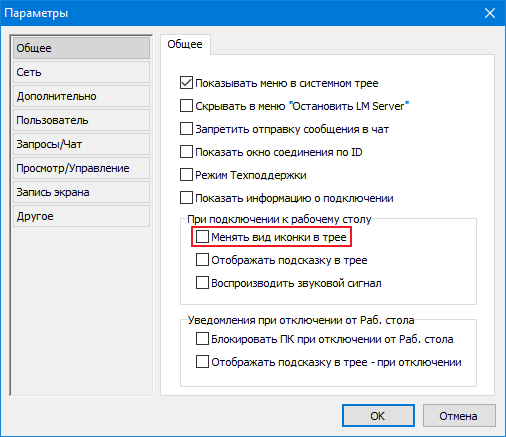Close the Параметры dialog window
The height and width of the screenshot is (437, 506).
[x=490, y=13]
